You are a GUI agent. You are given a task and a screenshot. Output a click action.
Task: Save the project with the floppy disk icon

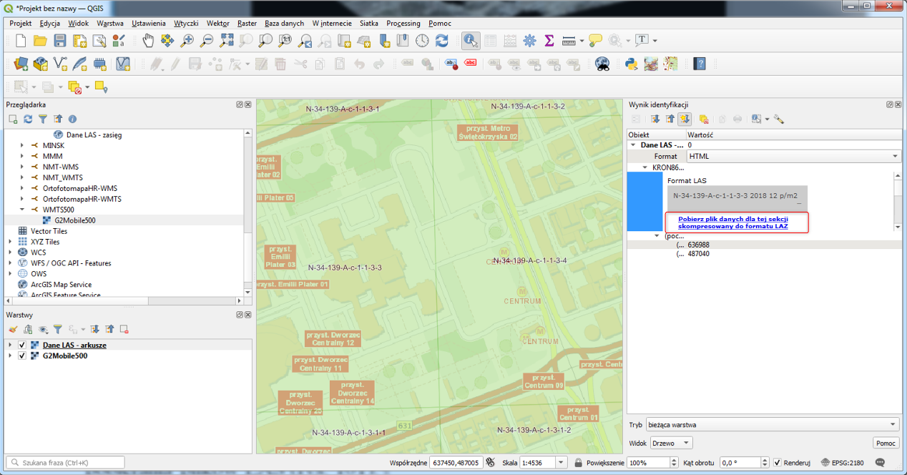pos(60,40)
